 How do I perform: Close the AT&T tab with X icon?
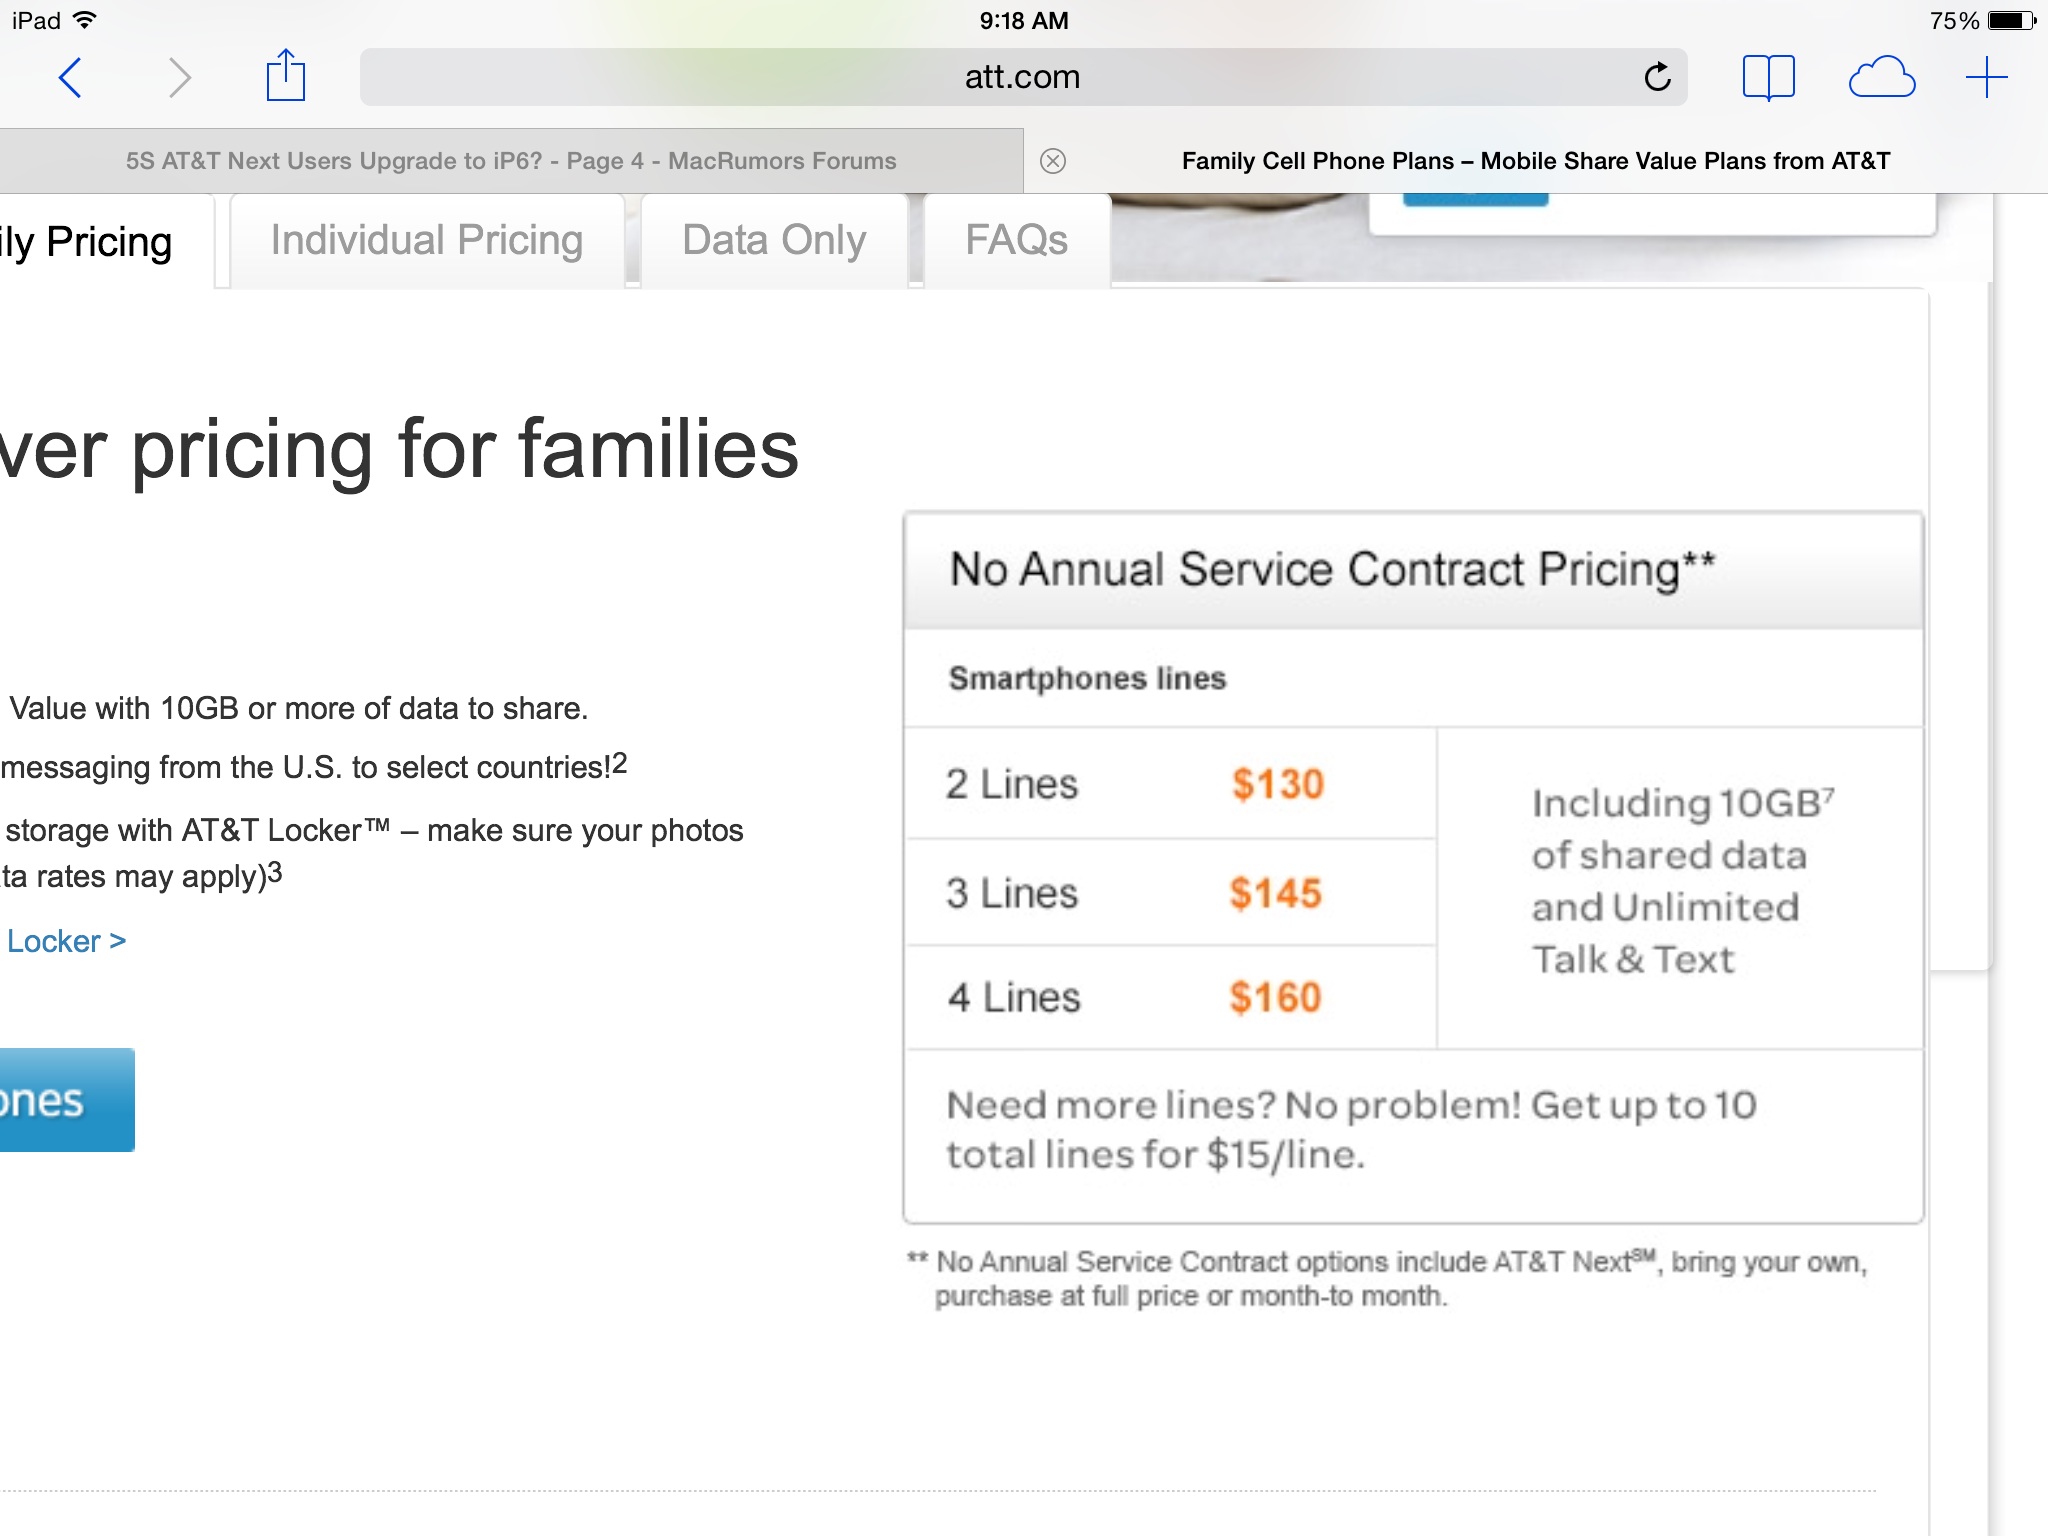pos(1053,161)
